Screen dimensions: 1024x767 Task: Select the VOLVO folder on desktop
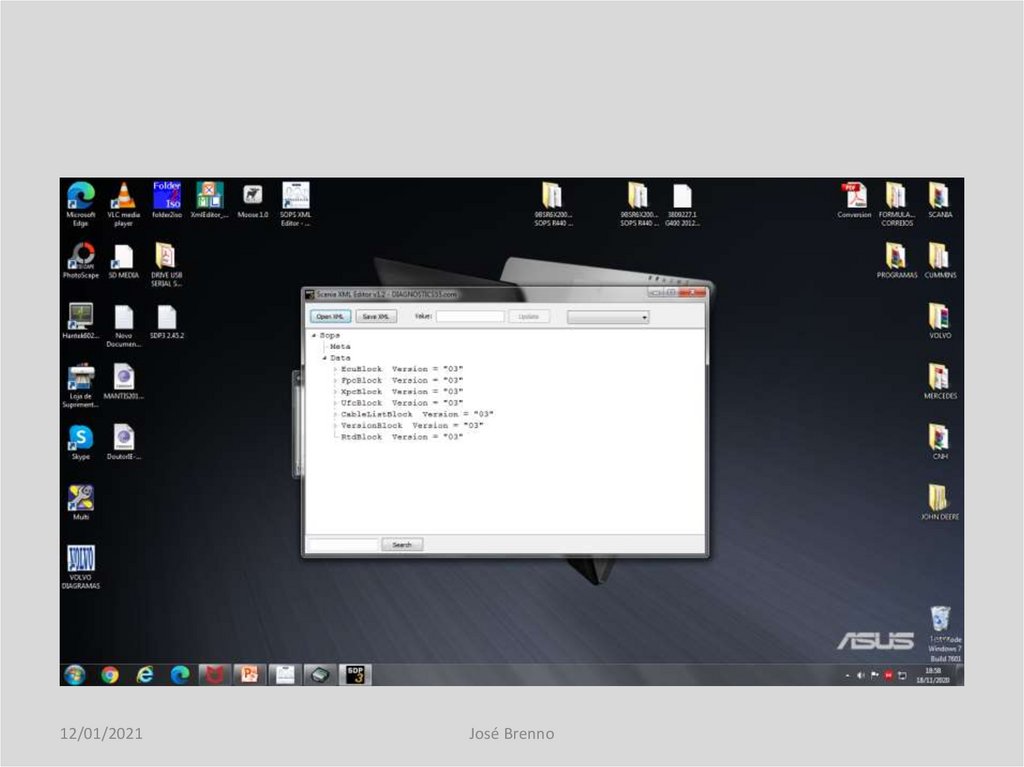point(940,321)
